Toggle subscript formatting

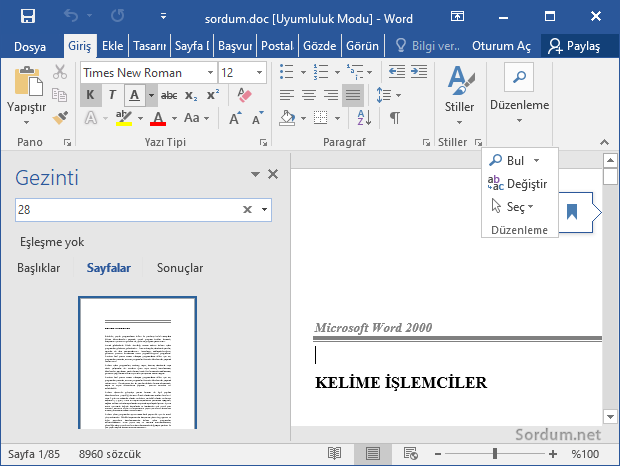(x=191, y=95)
